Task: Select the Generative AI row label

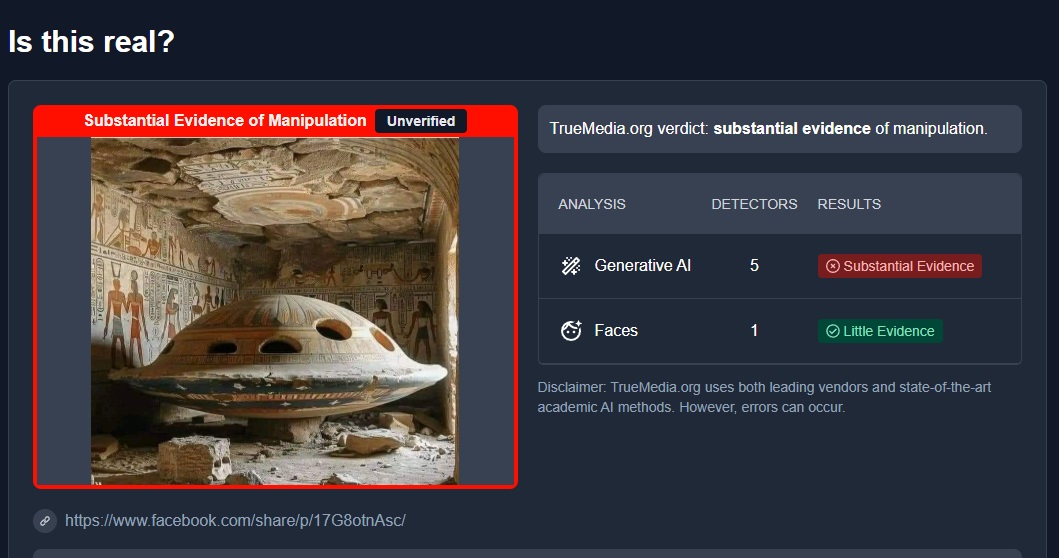Action: 642,266
